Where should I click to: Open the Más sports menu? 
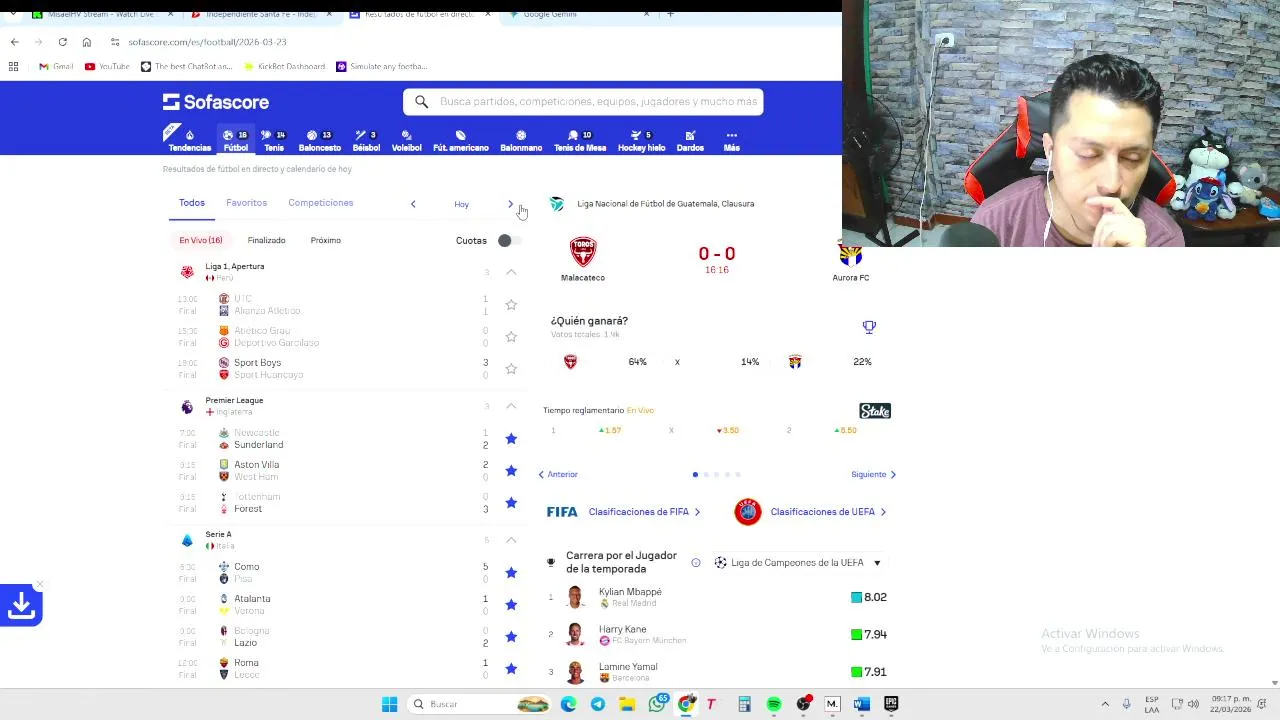pos(731,140)
